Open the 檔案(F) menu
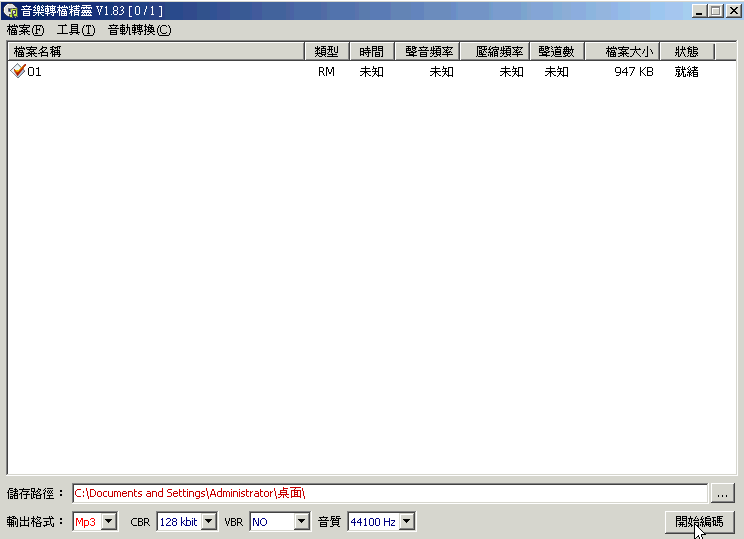This screenshot has height=539, width=744. tap(26, 30)
